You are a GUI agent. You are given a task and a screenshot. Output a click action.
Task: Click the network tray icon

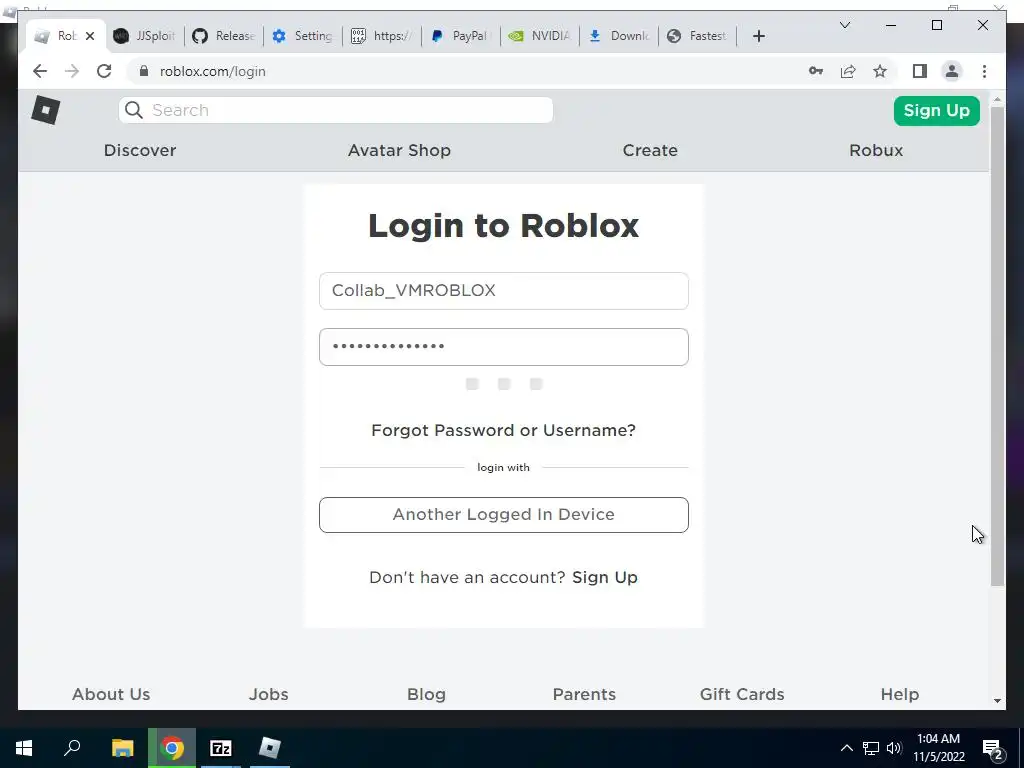click(x=871, y=748)
